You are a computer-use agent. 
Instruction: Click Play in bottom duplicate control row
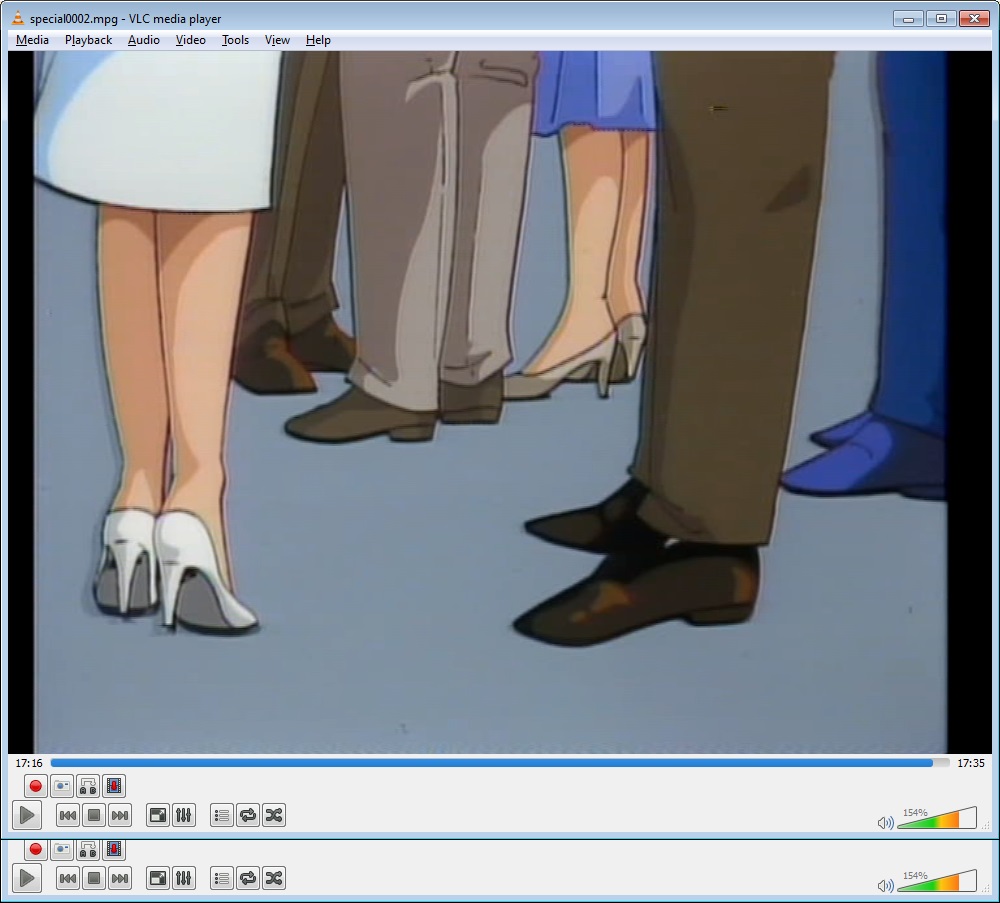(x=27, y=878)
